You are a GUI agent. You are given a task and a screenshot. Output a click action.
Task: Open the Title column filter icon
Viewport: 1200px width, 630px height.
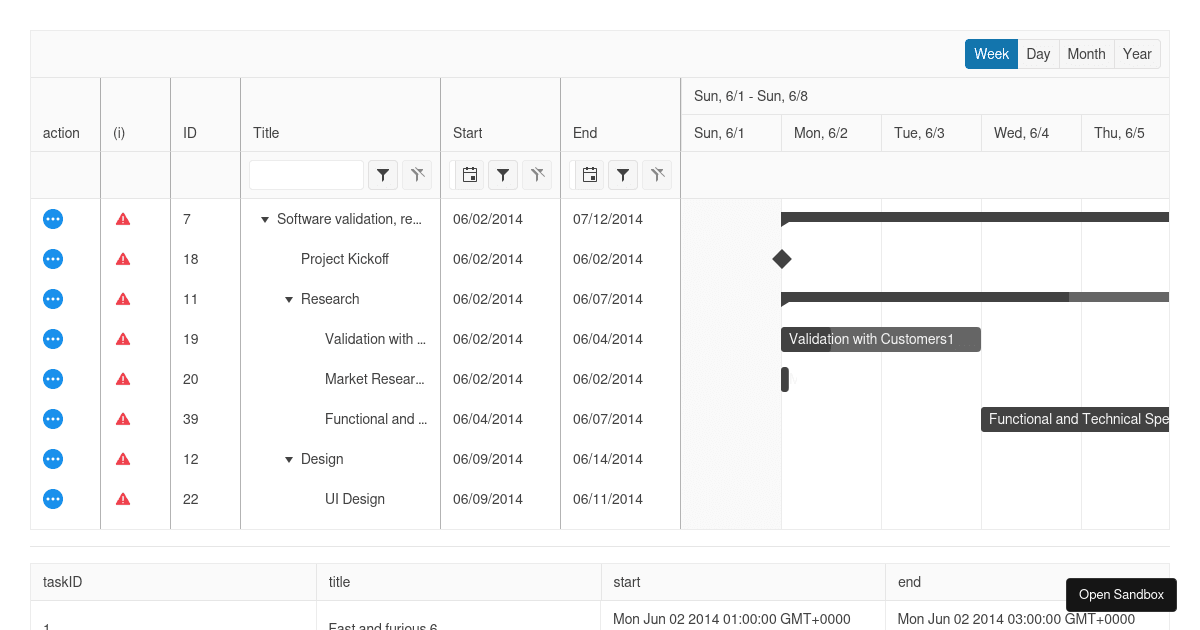383,175
